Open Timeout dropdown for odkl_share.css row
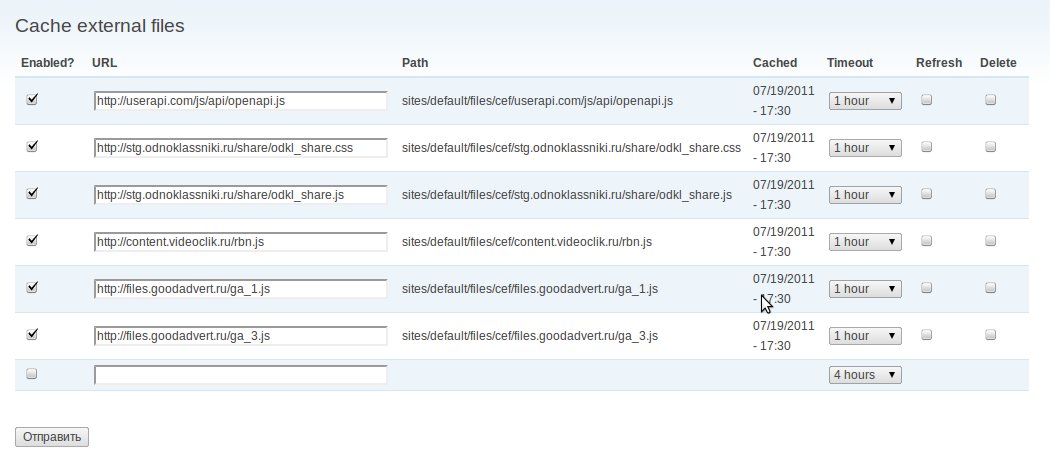This screenshot has width=1050, height=463. pyautogui.click(x=865, y=147)
